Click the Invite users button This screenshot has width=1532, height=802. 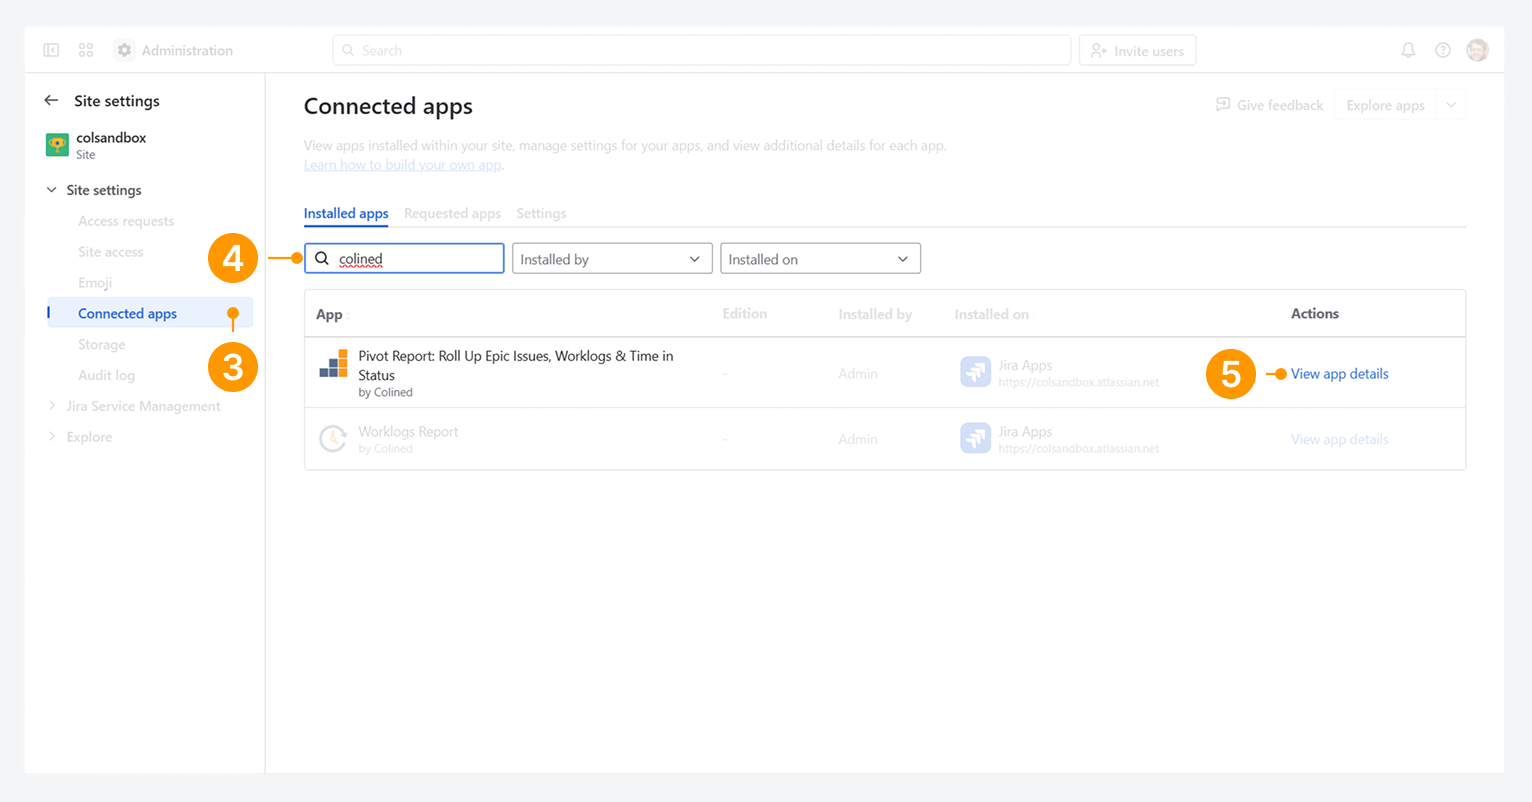[1137, 50]
